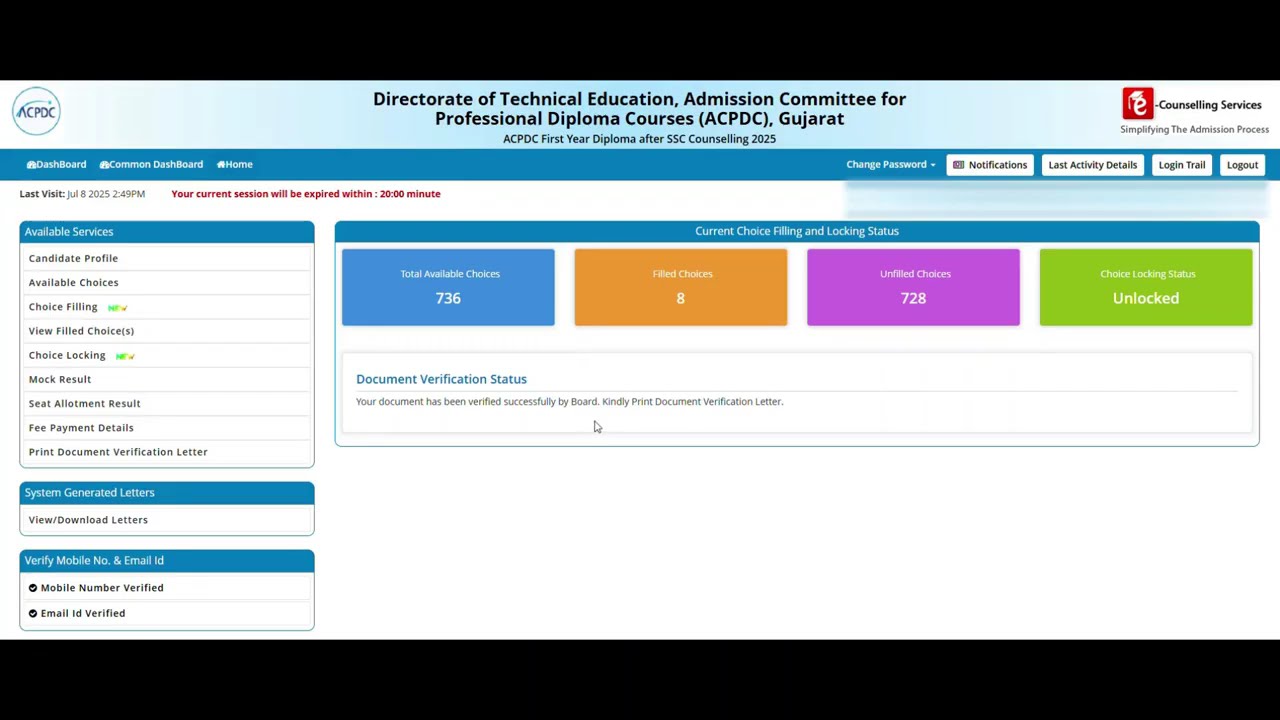Viewport: 1280px width, 720px height.
Task: Click Current Choice Filling and Locking Status header
Action: coord(797,231)
